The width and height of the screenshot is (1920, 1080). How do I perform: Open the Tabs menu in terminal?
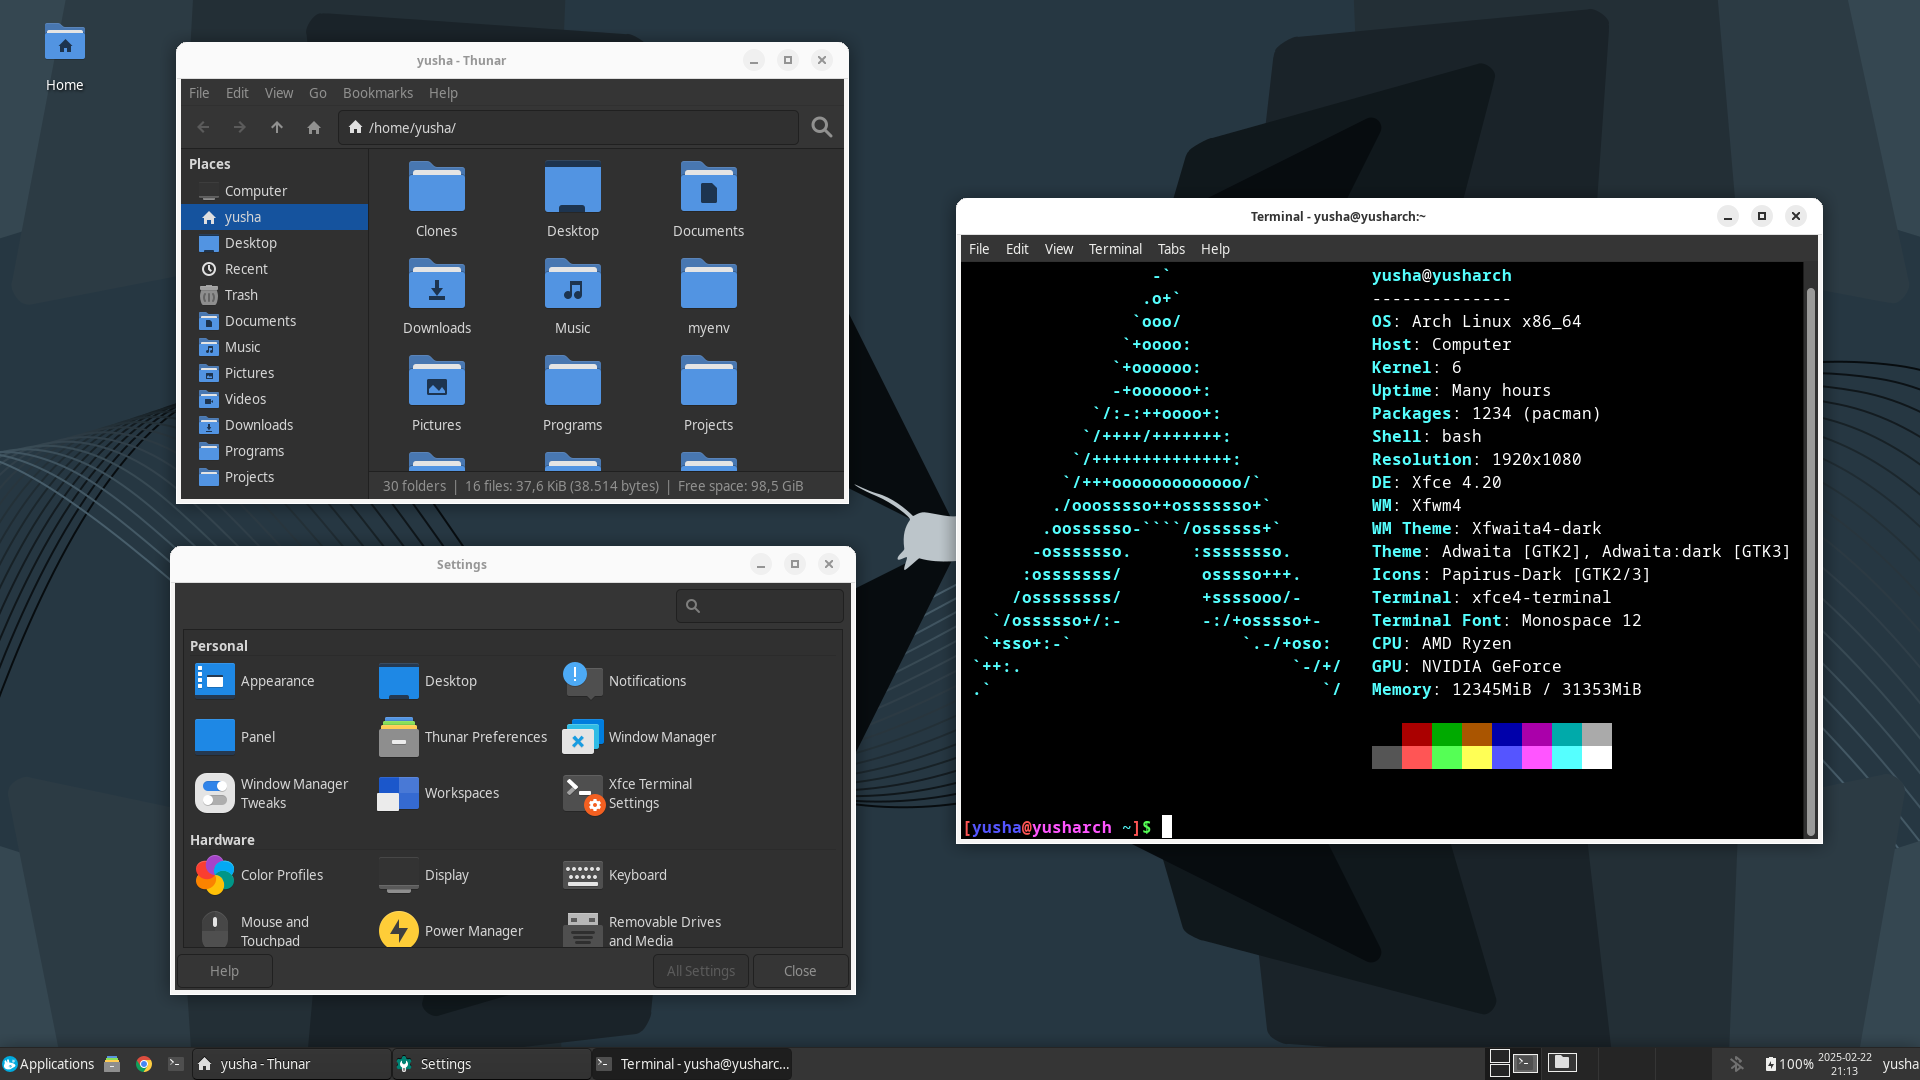coord(1171,248)
